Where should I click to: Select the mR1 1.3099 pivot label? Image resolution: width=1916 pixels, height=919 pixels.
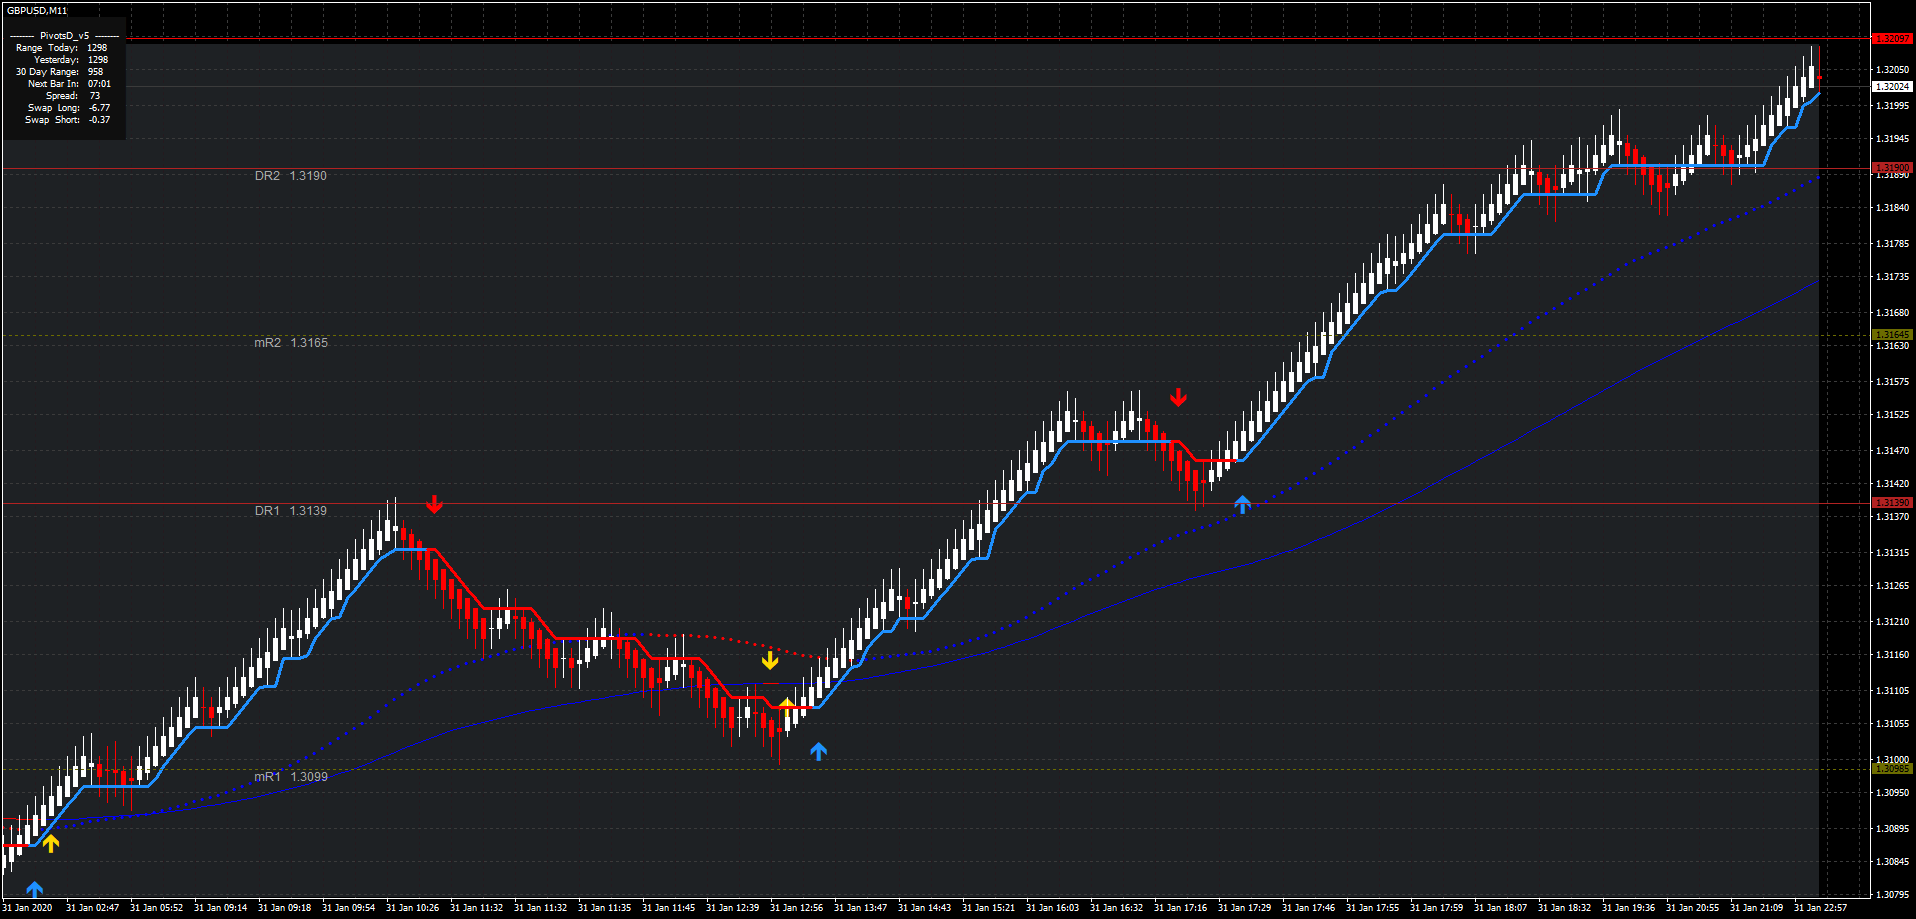click(290, 777)
